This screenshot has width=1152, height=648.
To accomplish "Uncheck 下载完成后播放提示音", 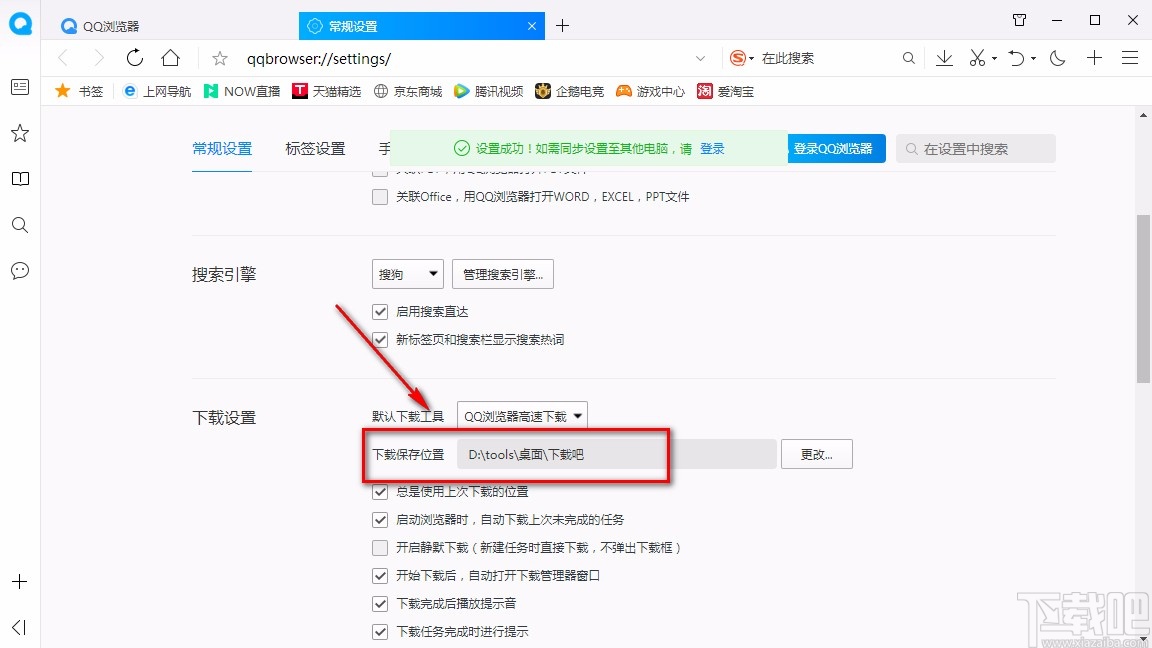I will click(380, 603).
